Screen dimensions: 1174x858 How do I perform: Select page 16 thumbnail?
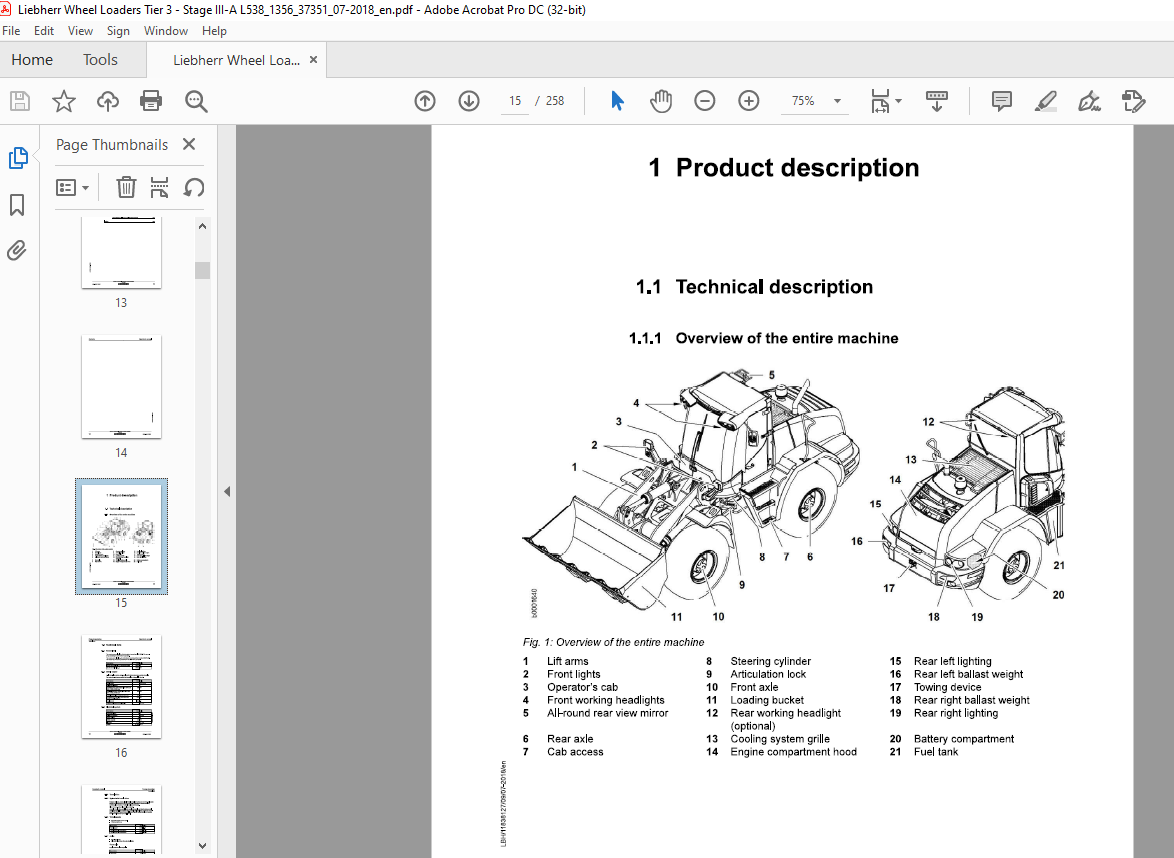tap(121, 687)
